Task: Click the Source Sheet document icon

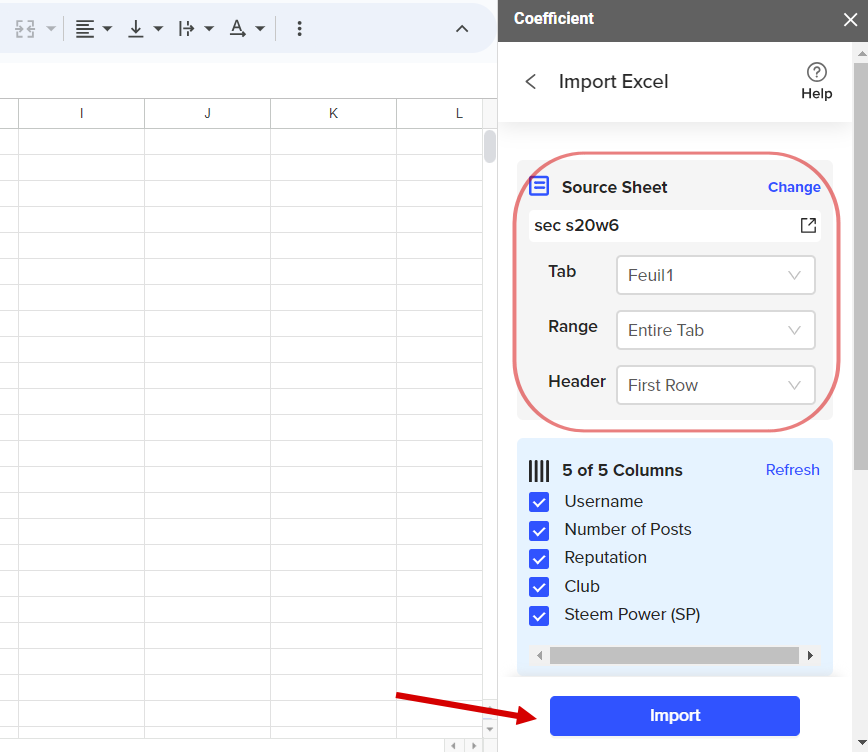Action: [539, 186]
